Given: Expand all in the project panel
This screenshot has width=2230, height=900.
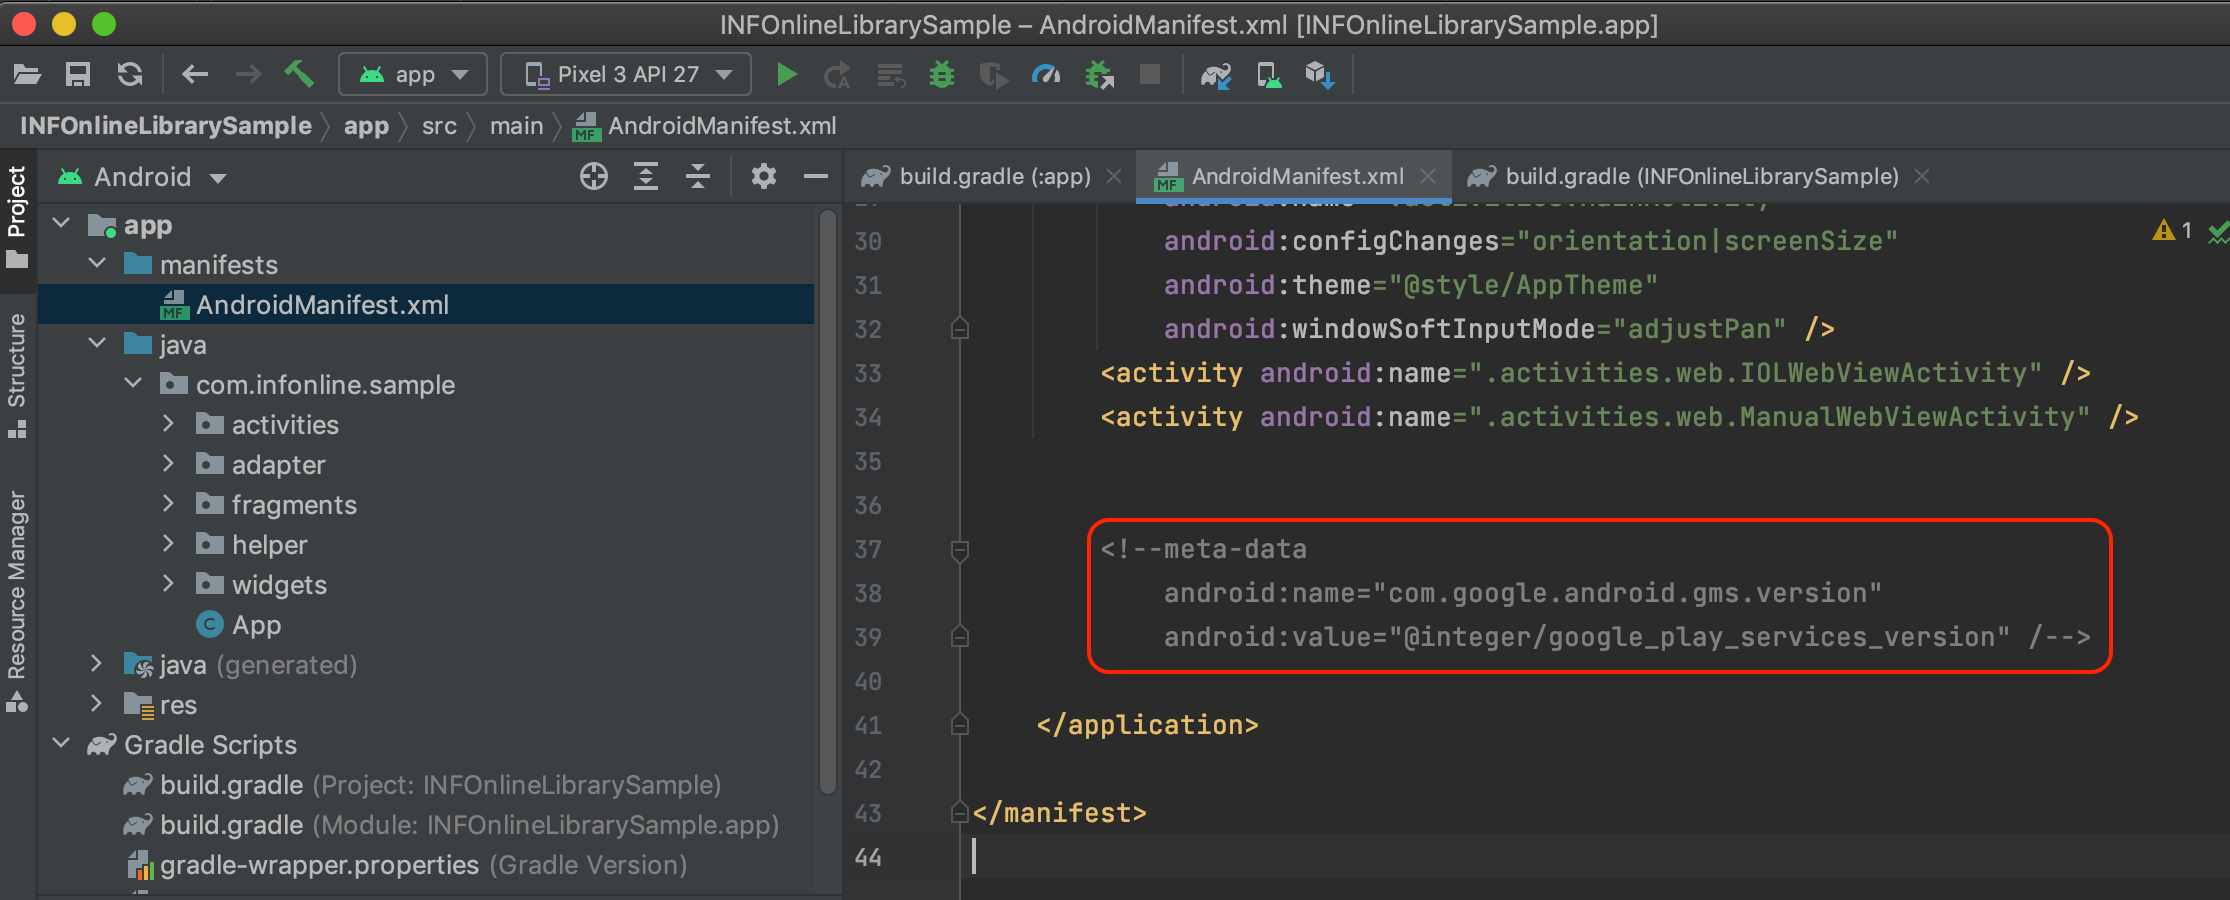Looking at the screenshot, I should tap(646, 177).
